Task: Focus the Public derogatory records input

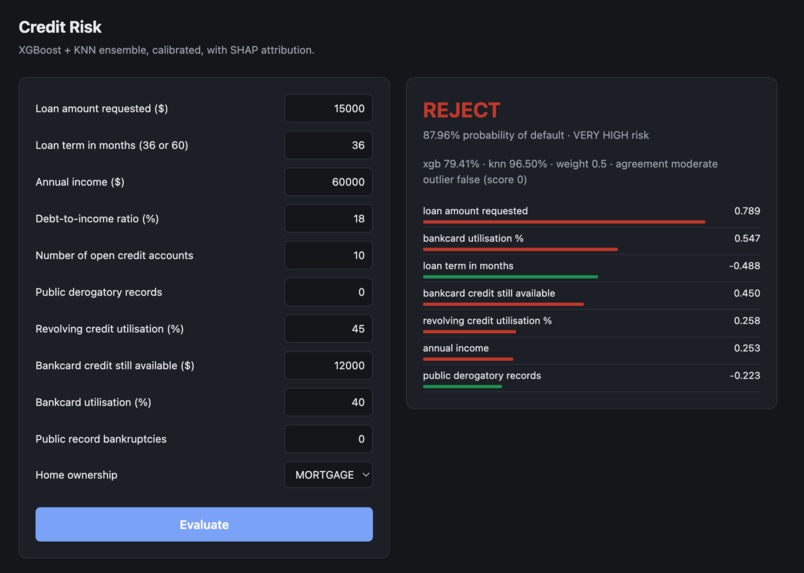Action: pos(329,292)
